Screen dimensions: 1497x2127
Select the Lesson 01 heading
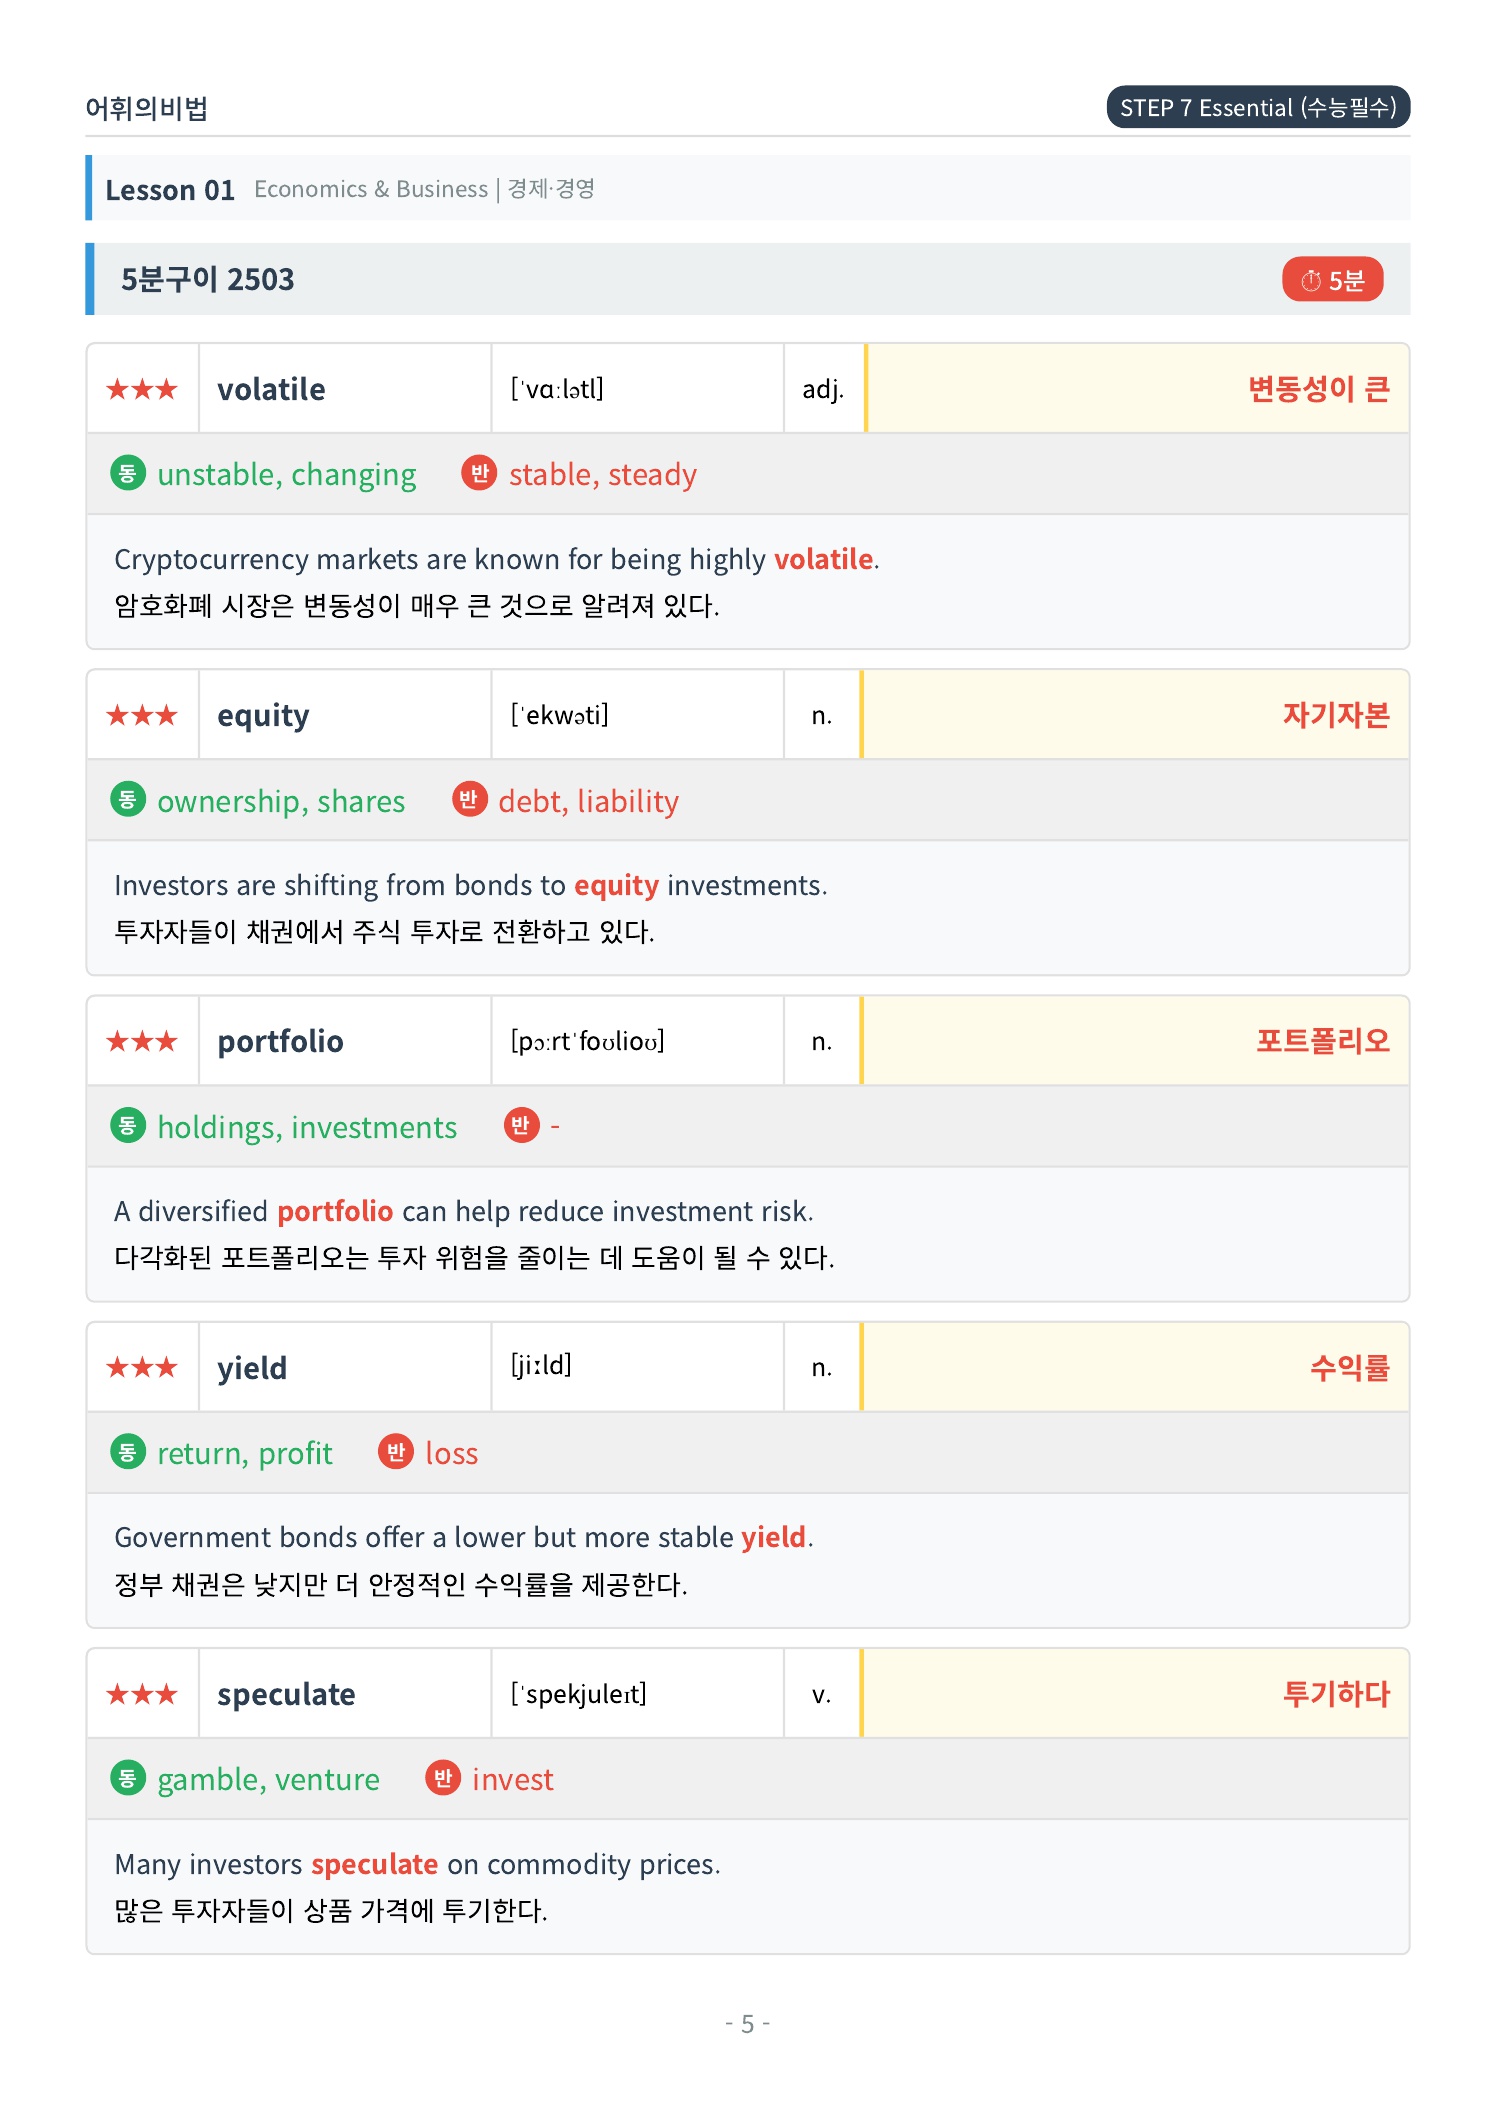click(x=170, y=190)
